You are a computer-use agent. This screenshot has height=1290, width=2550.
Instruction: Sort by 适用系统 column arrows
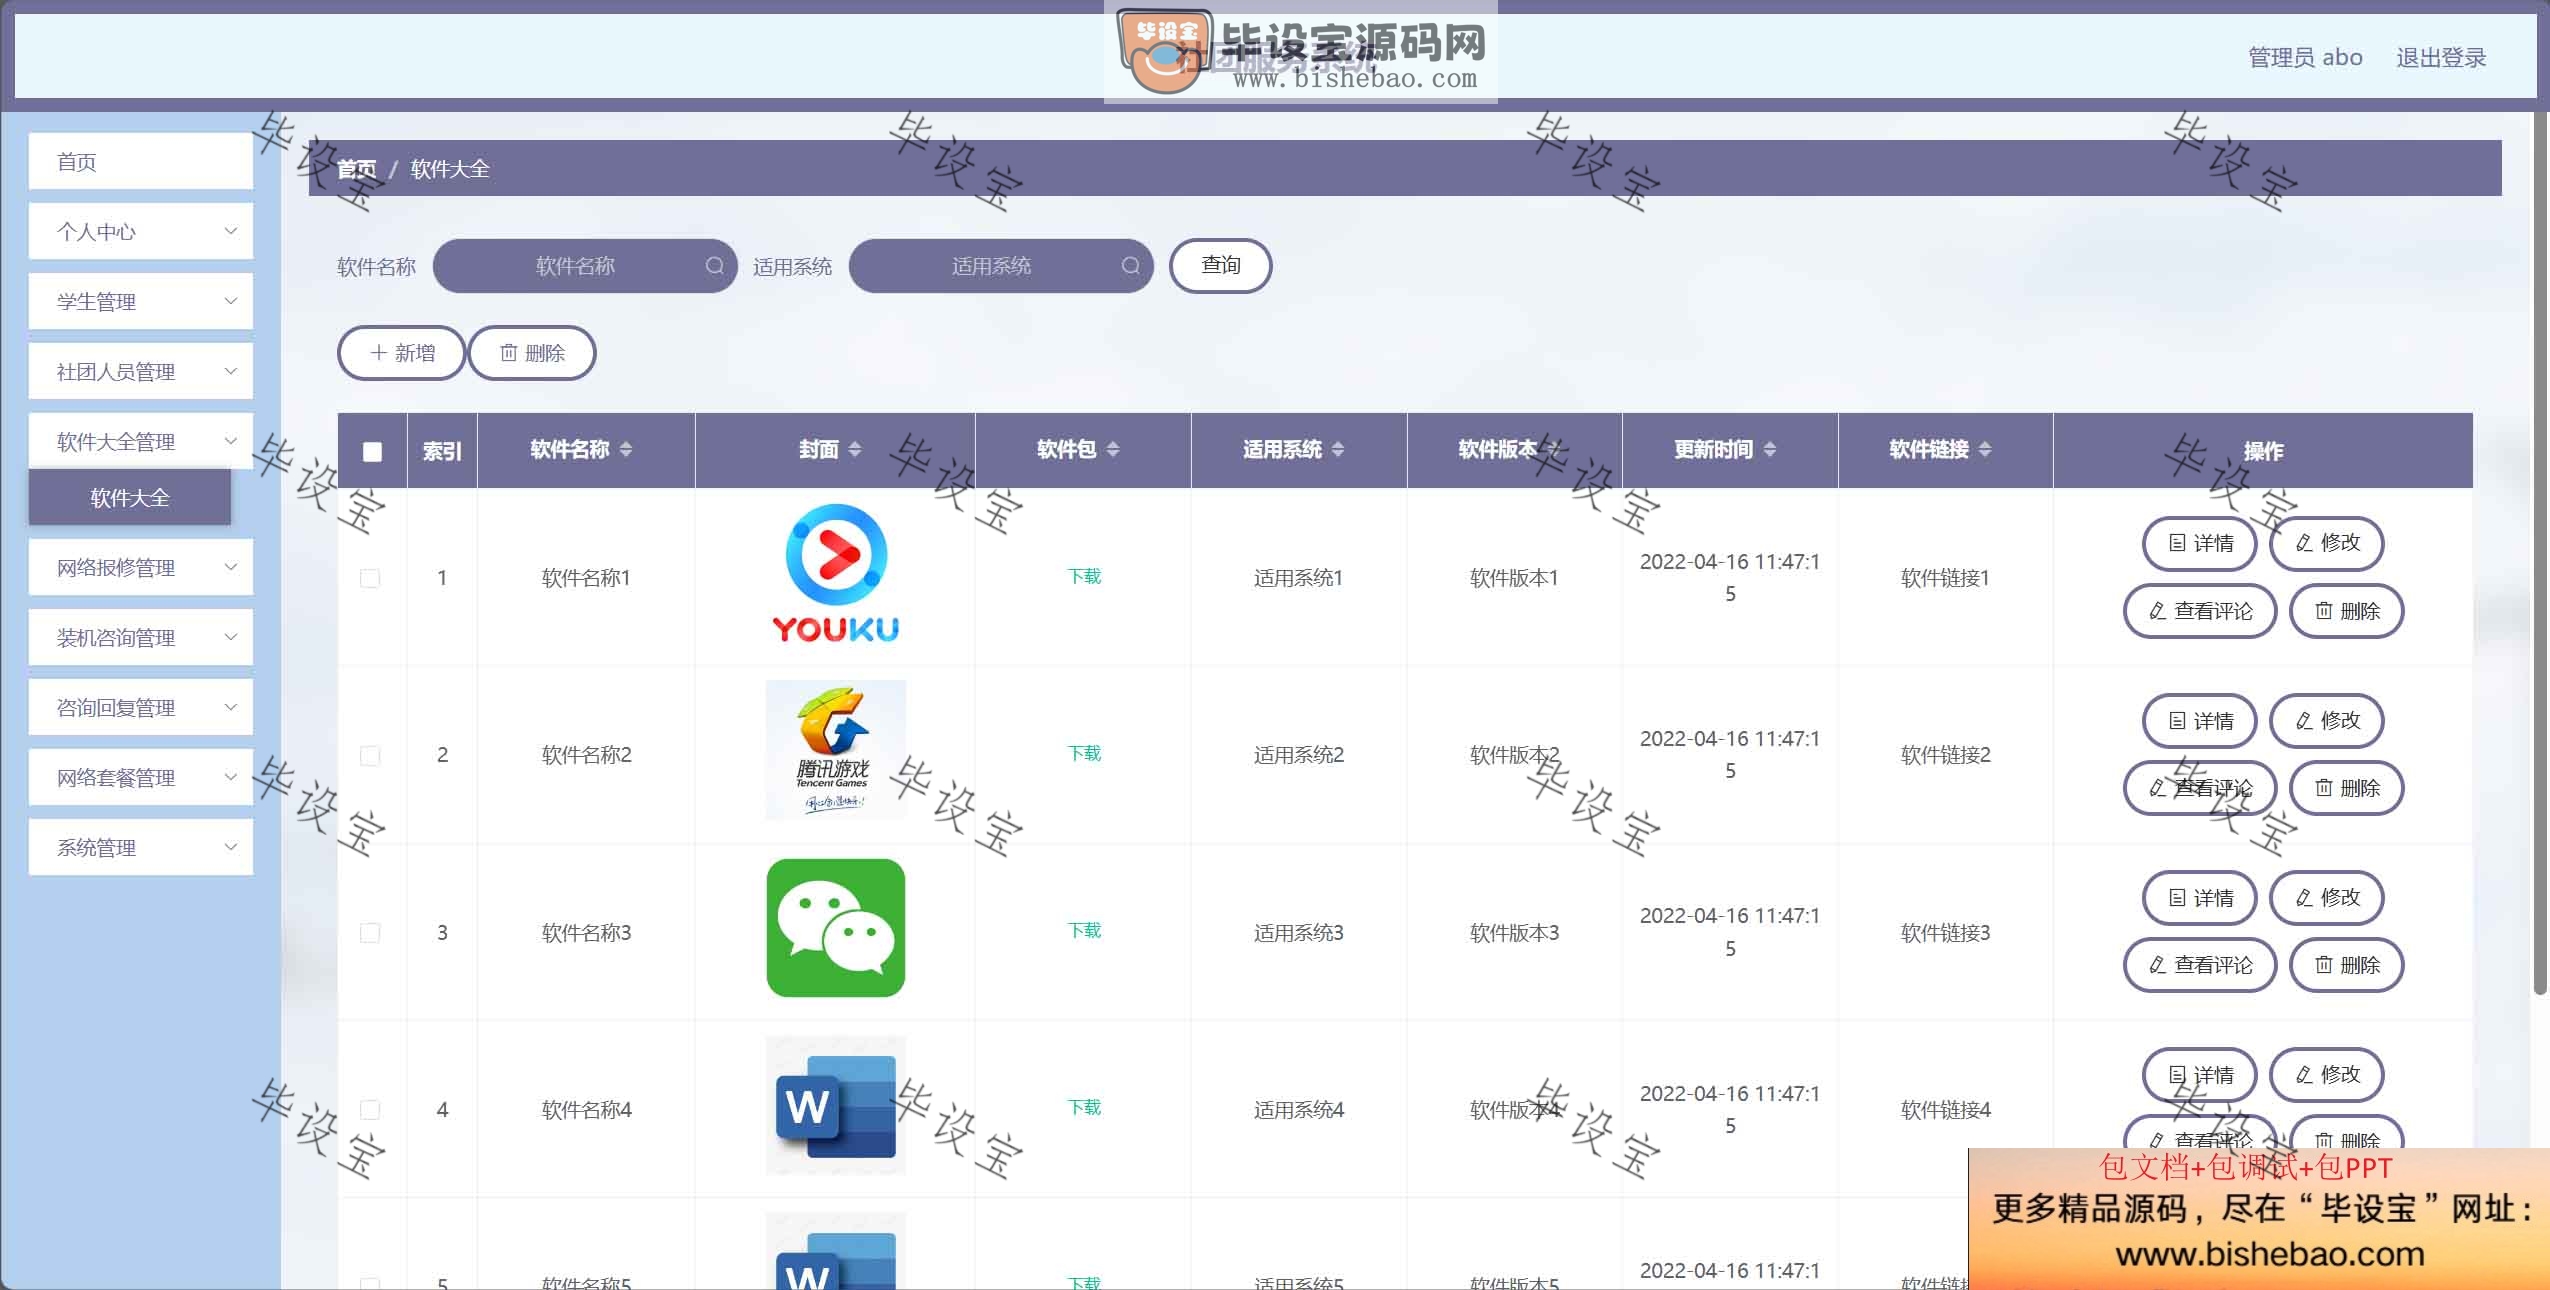click(x=1338, y=450)
